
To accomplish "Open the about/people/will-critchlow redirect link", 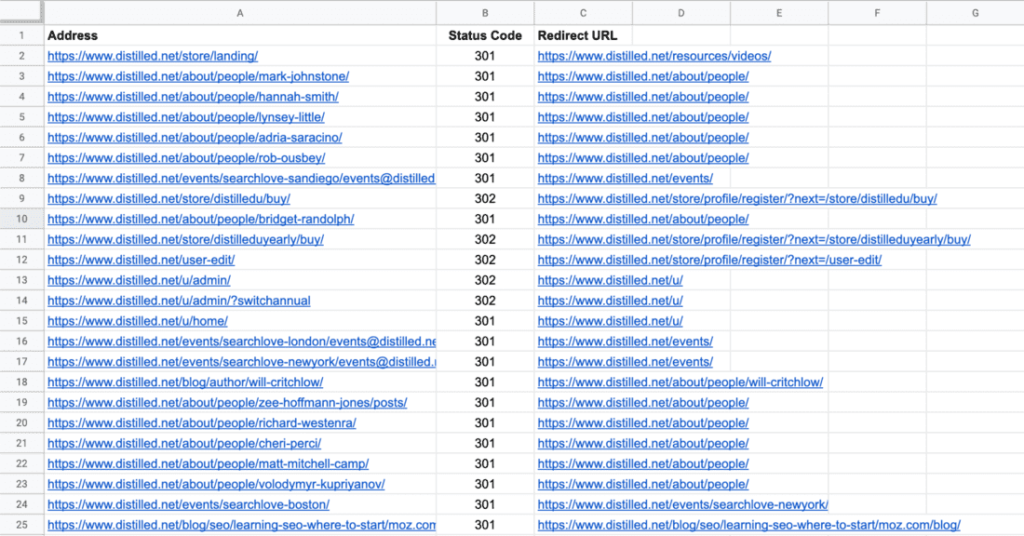I will click(x=680, y=382).
